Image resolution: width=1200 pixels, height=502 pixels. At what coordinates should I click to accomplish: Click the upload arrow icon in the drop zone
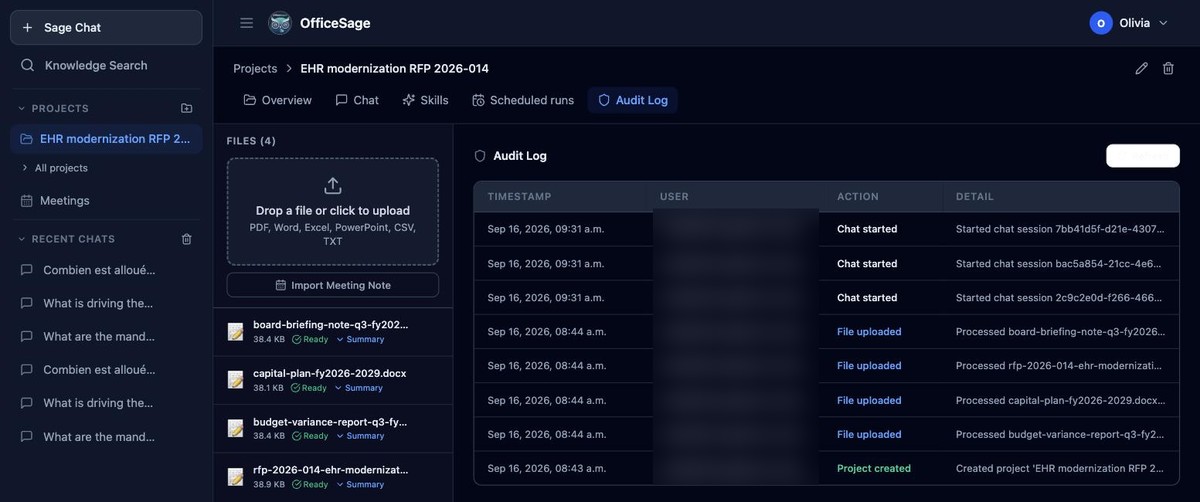click(x=333, y=186)
